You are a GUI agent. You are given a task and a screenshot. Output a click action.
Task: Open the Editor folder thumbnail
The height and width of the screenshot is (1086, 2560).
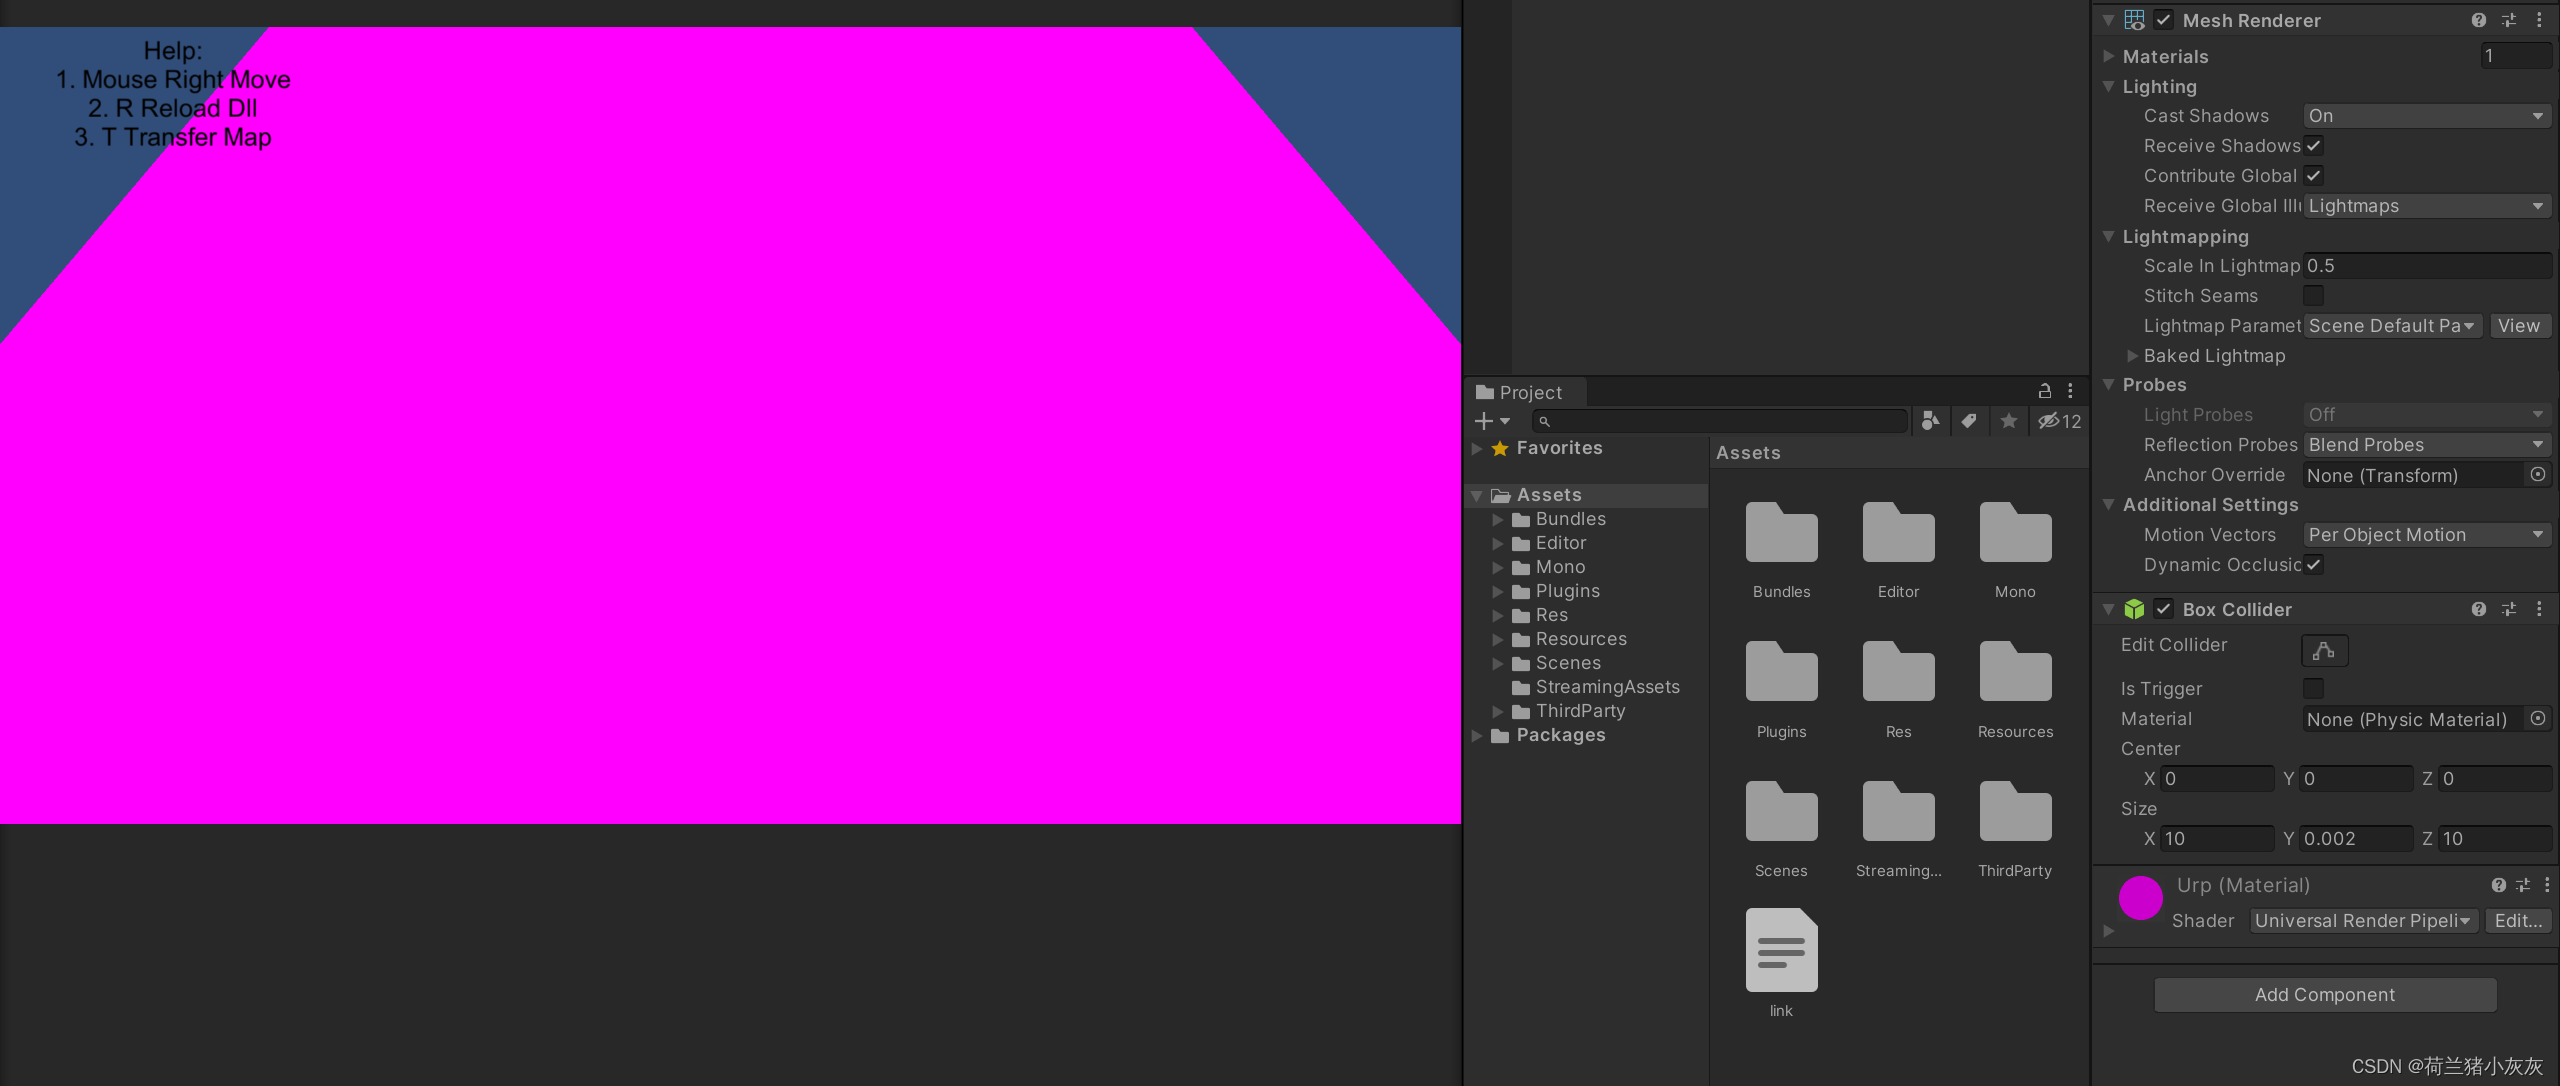pos(1898,532)
